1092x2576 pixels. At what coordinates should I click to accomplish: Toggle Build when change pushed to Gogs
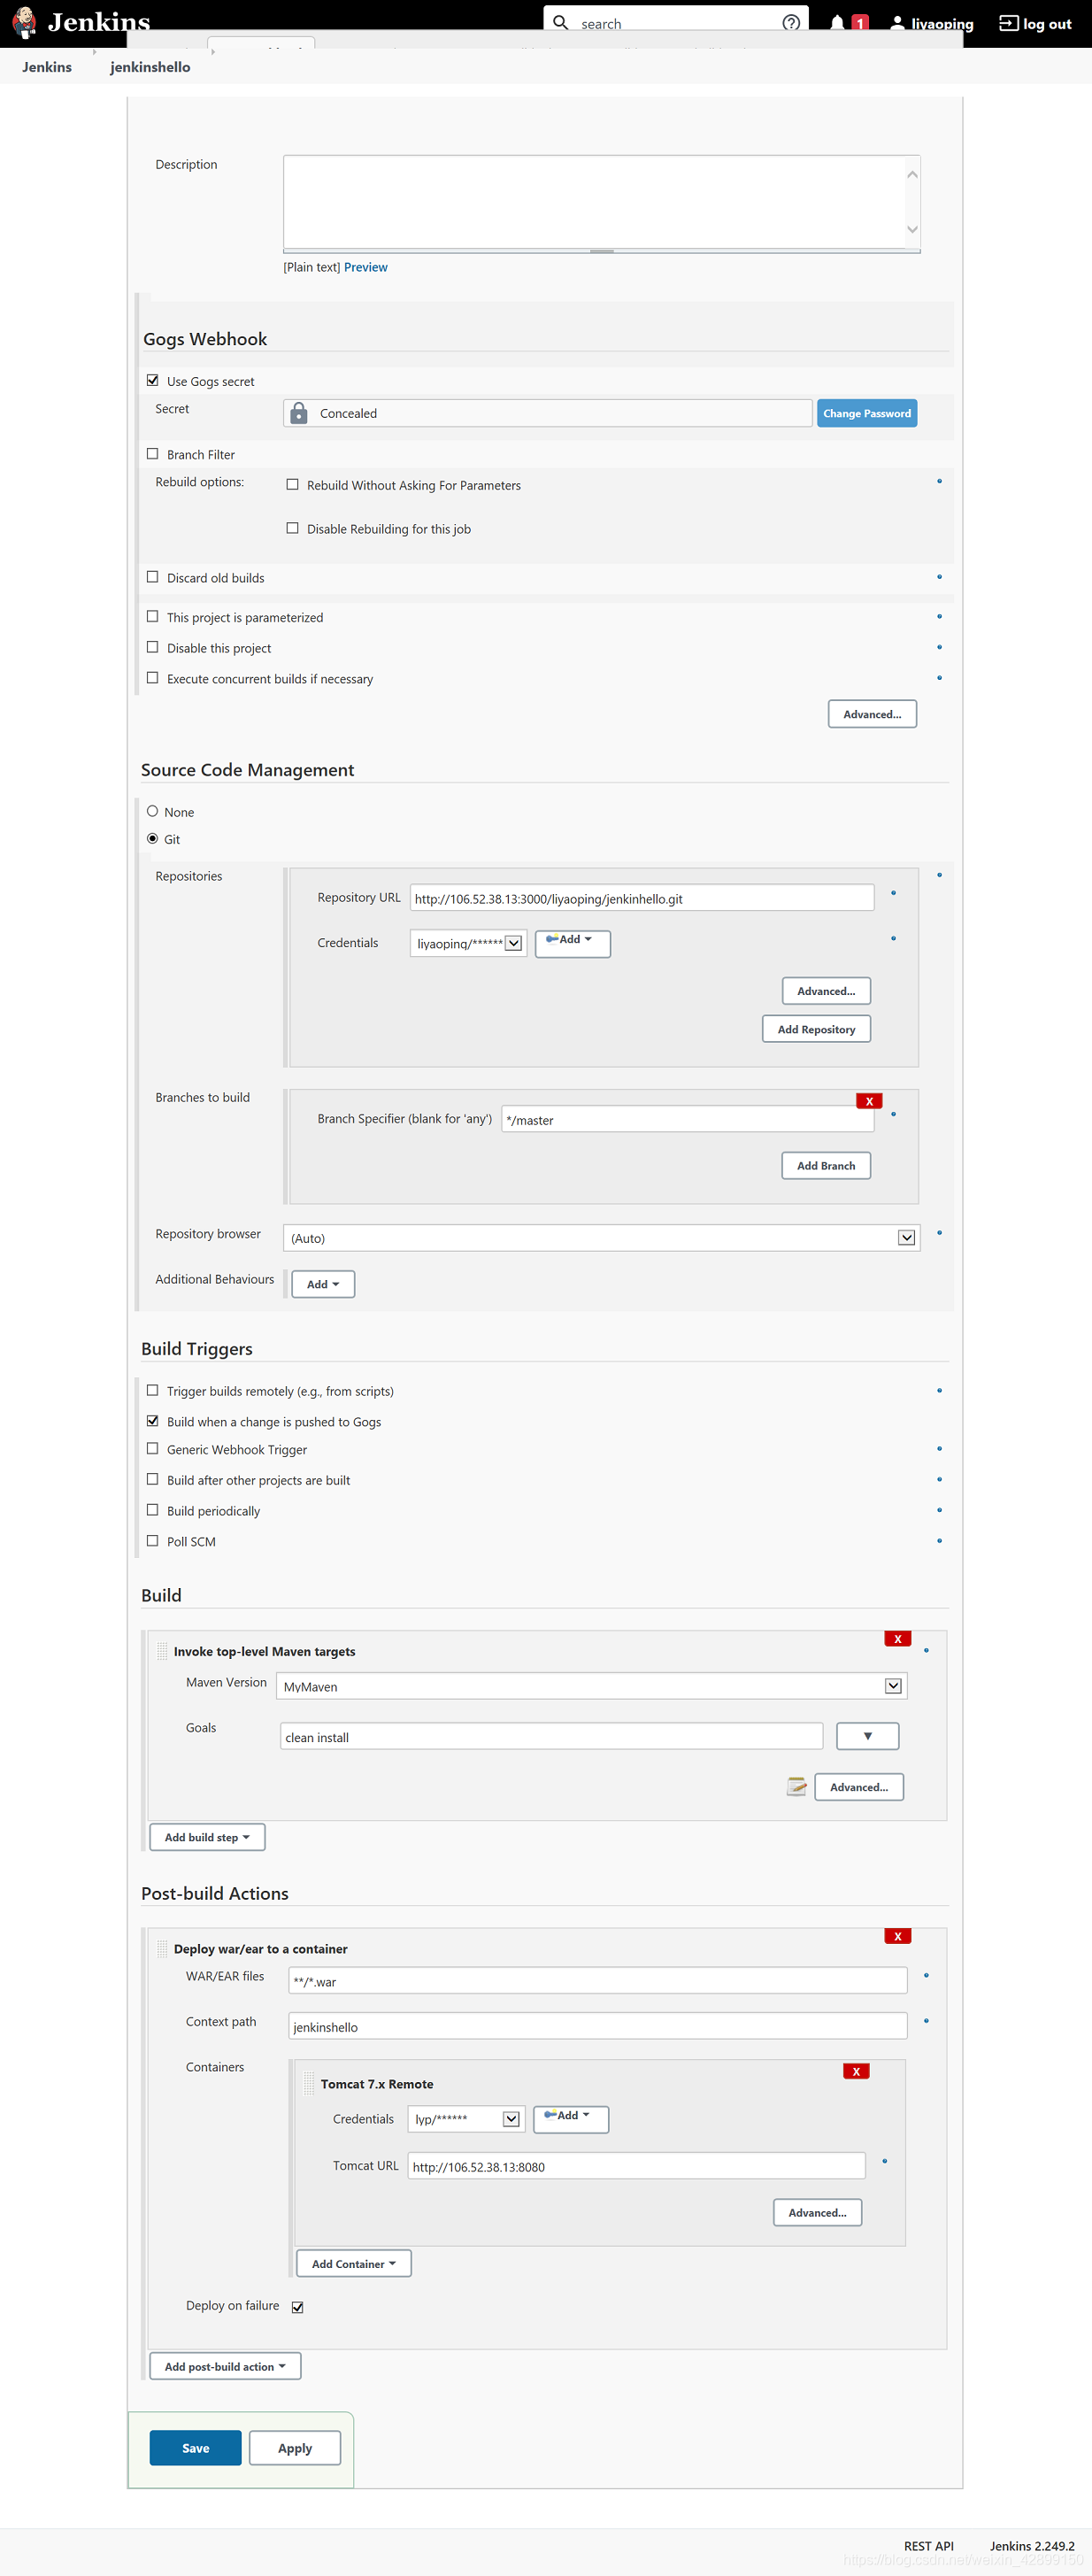[x=153, y=1421]
